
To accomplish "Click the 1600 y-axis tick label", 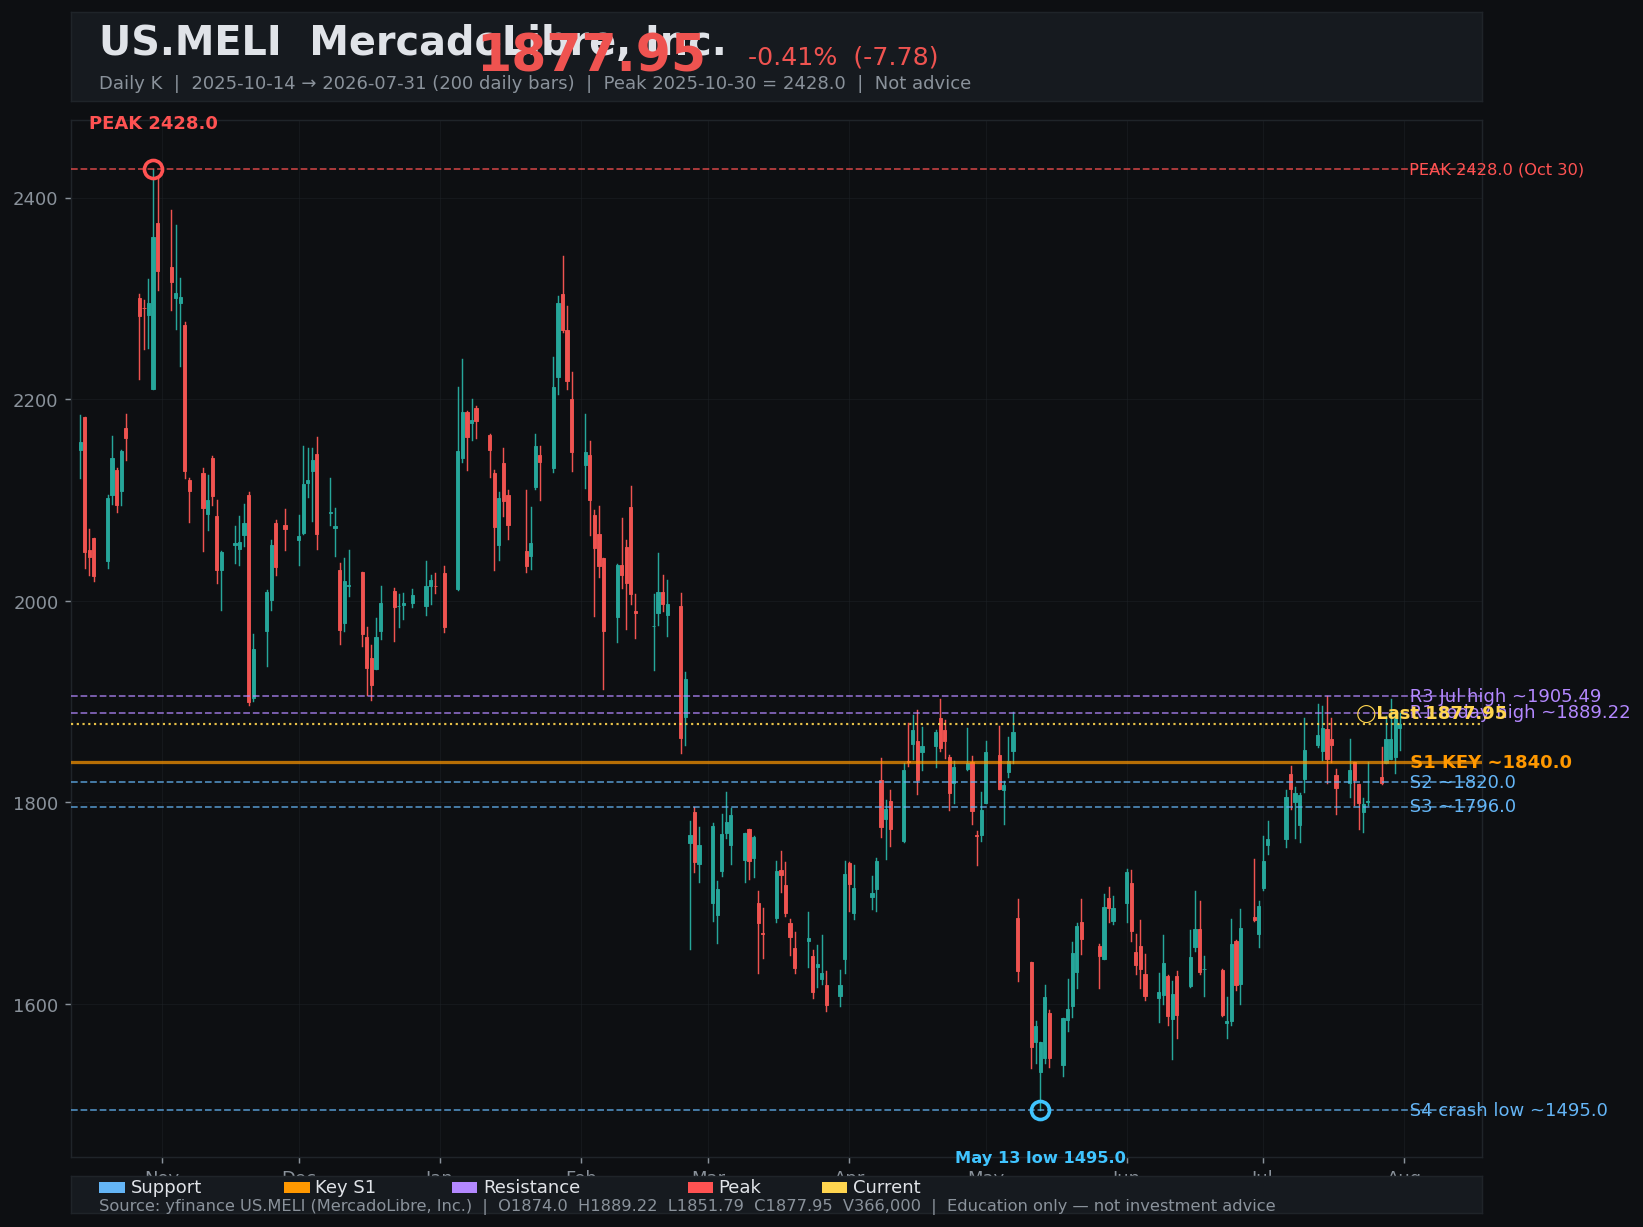I will [36, 1005].
